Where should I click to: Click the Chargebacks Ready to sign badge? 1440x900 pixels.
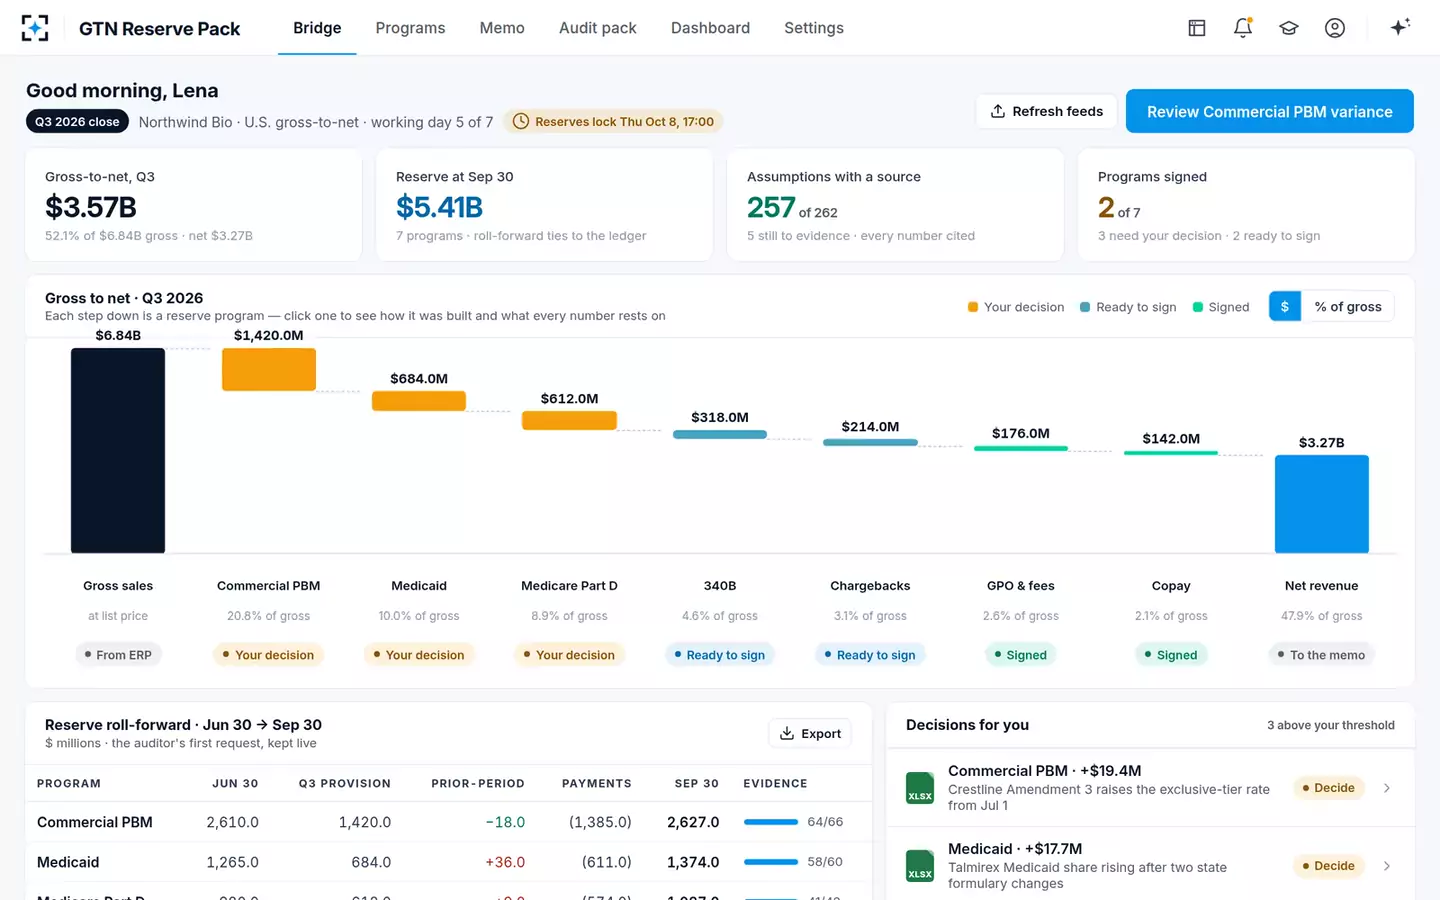[x=870, y=655]
